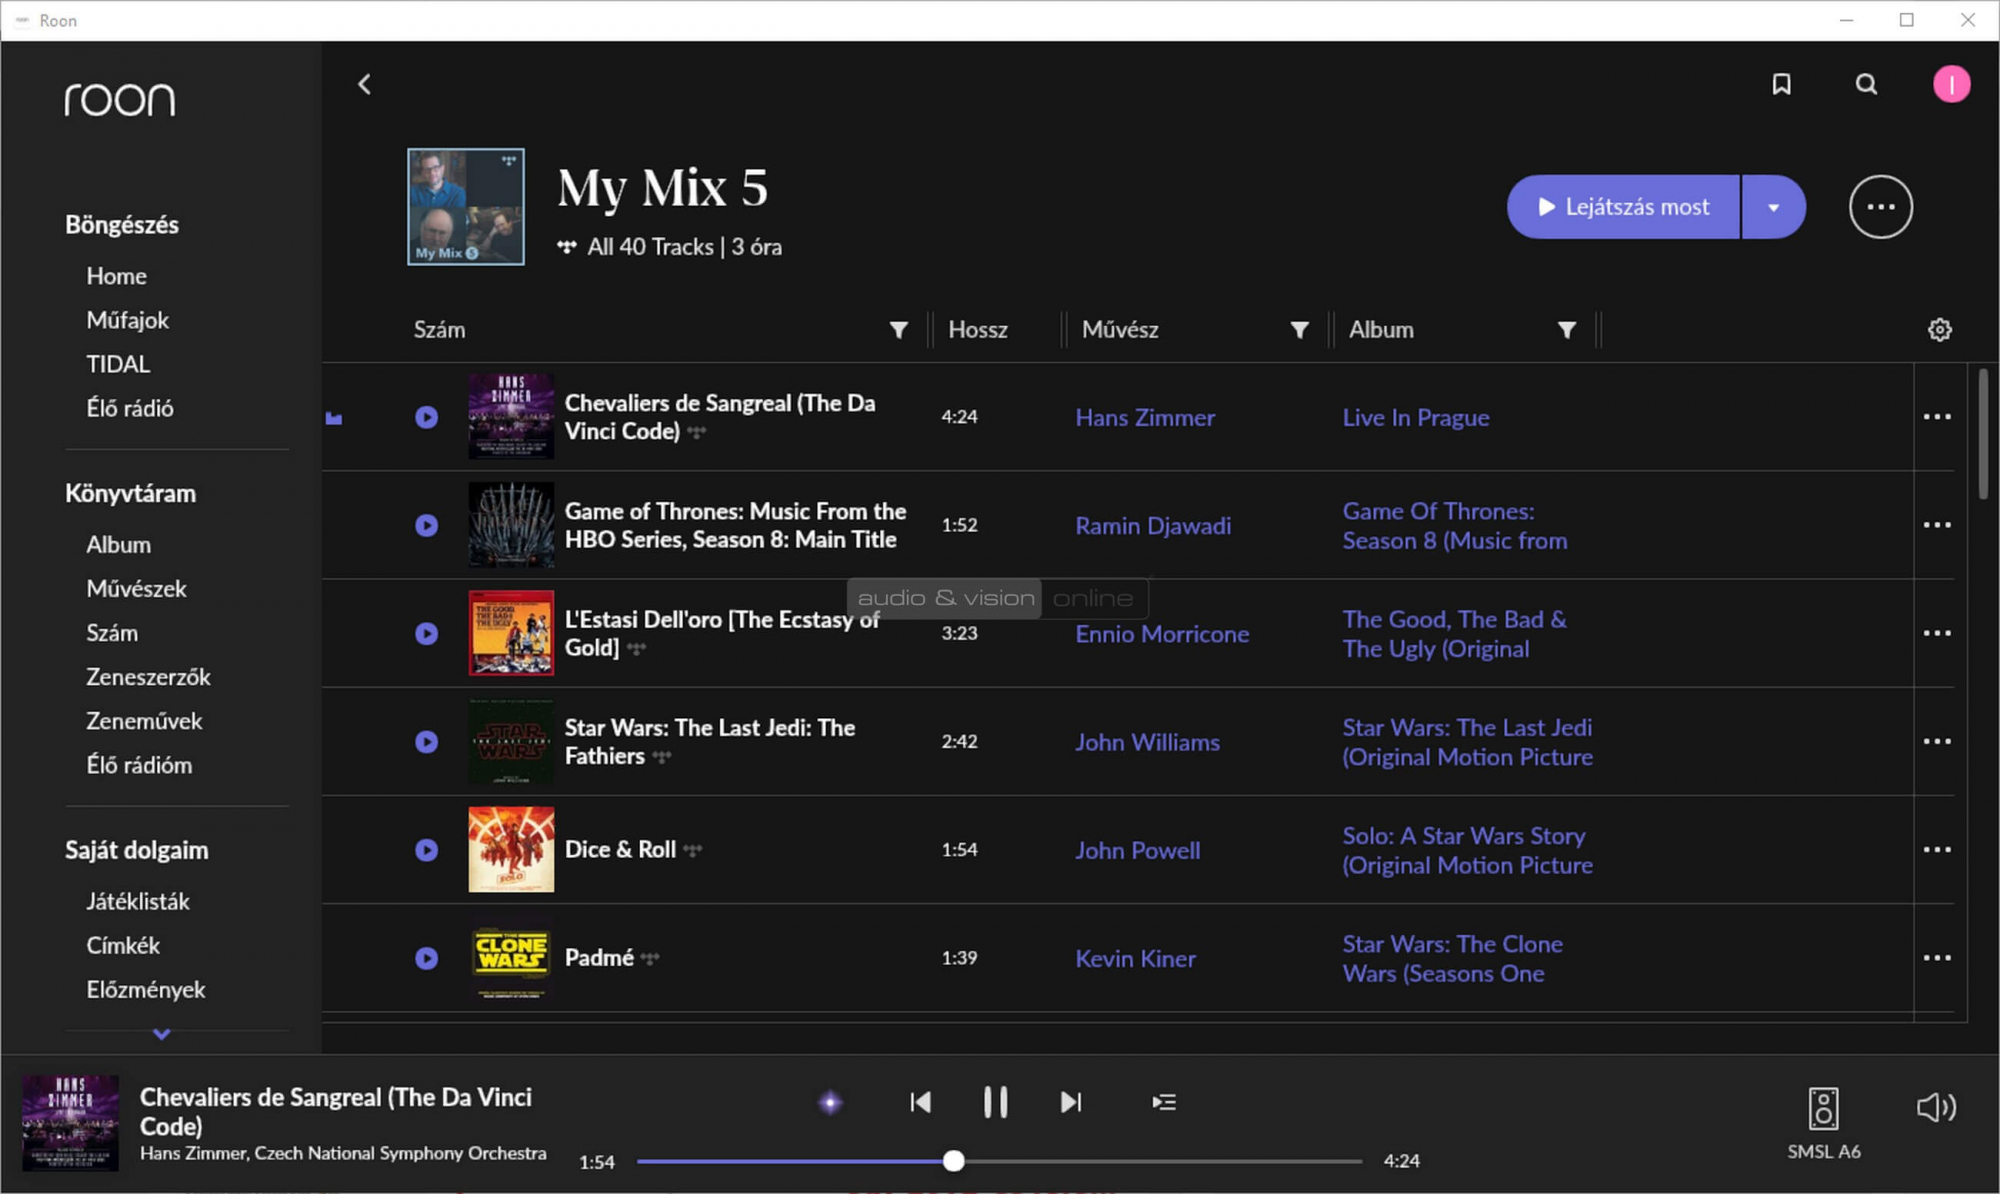The width and height of the screenshot is (2000, 1194).
Task: Go to Home in sidebar
Action: click(116, 276)
